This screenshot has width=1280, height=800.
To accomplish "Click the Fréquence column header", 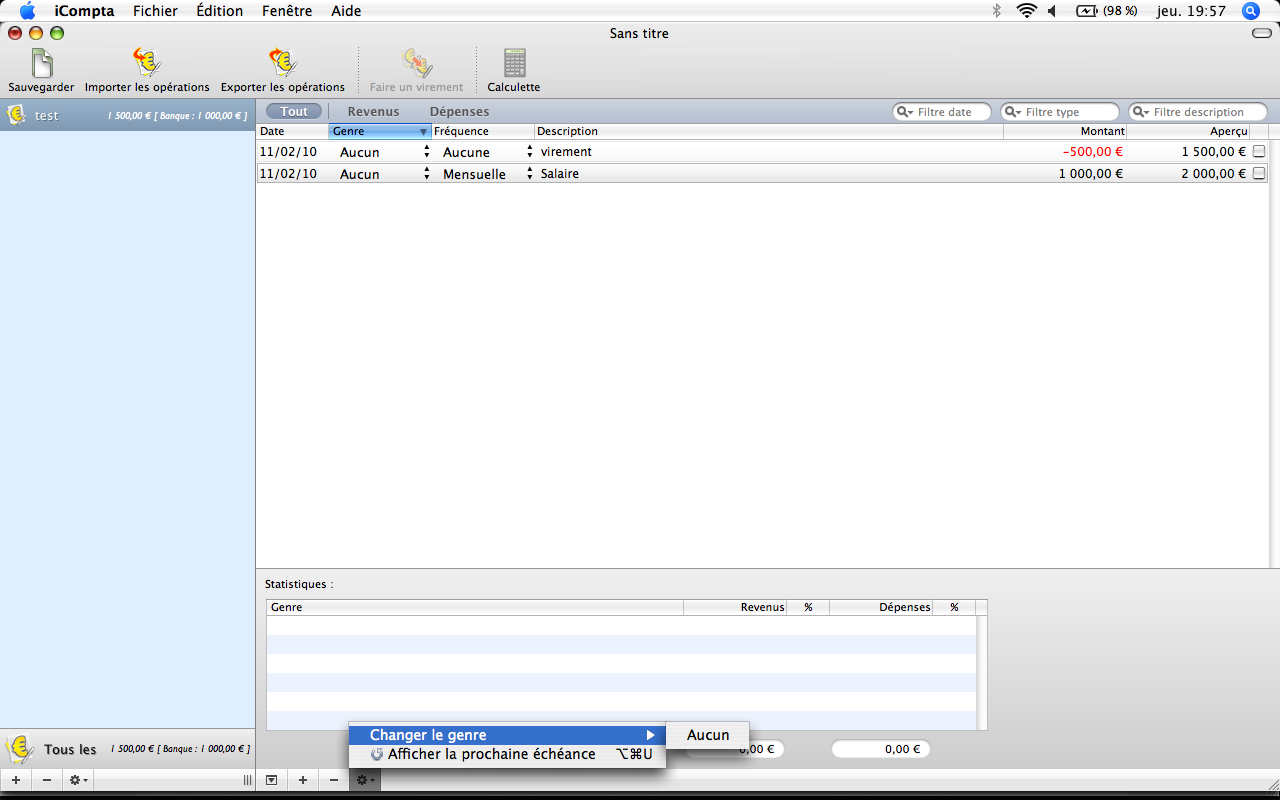I will (483, 131).
